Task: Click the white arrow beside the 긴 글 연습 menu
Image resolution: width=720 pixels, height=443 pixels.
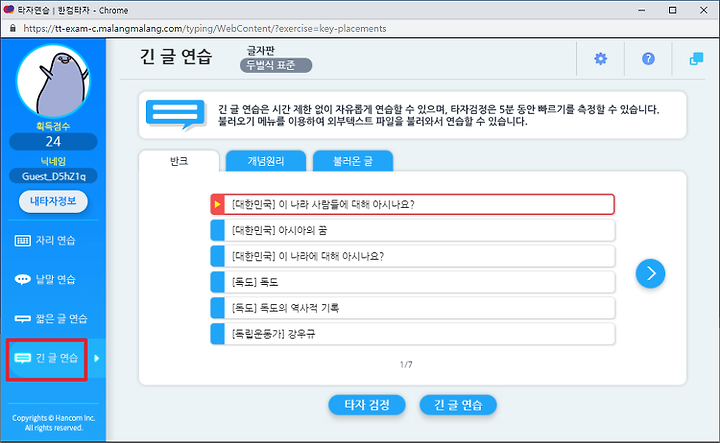Action: pyautogui.click(x=96, y=358)
